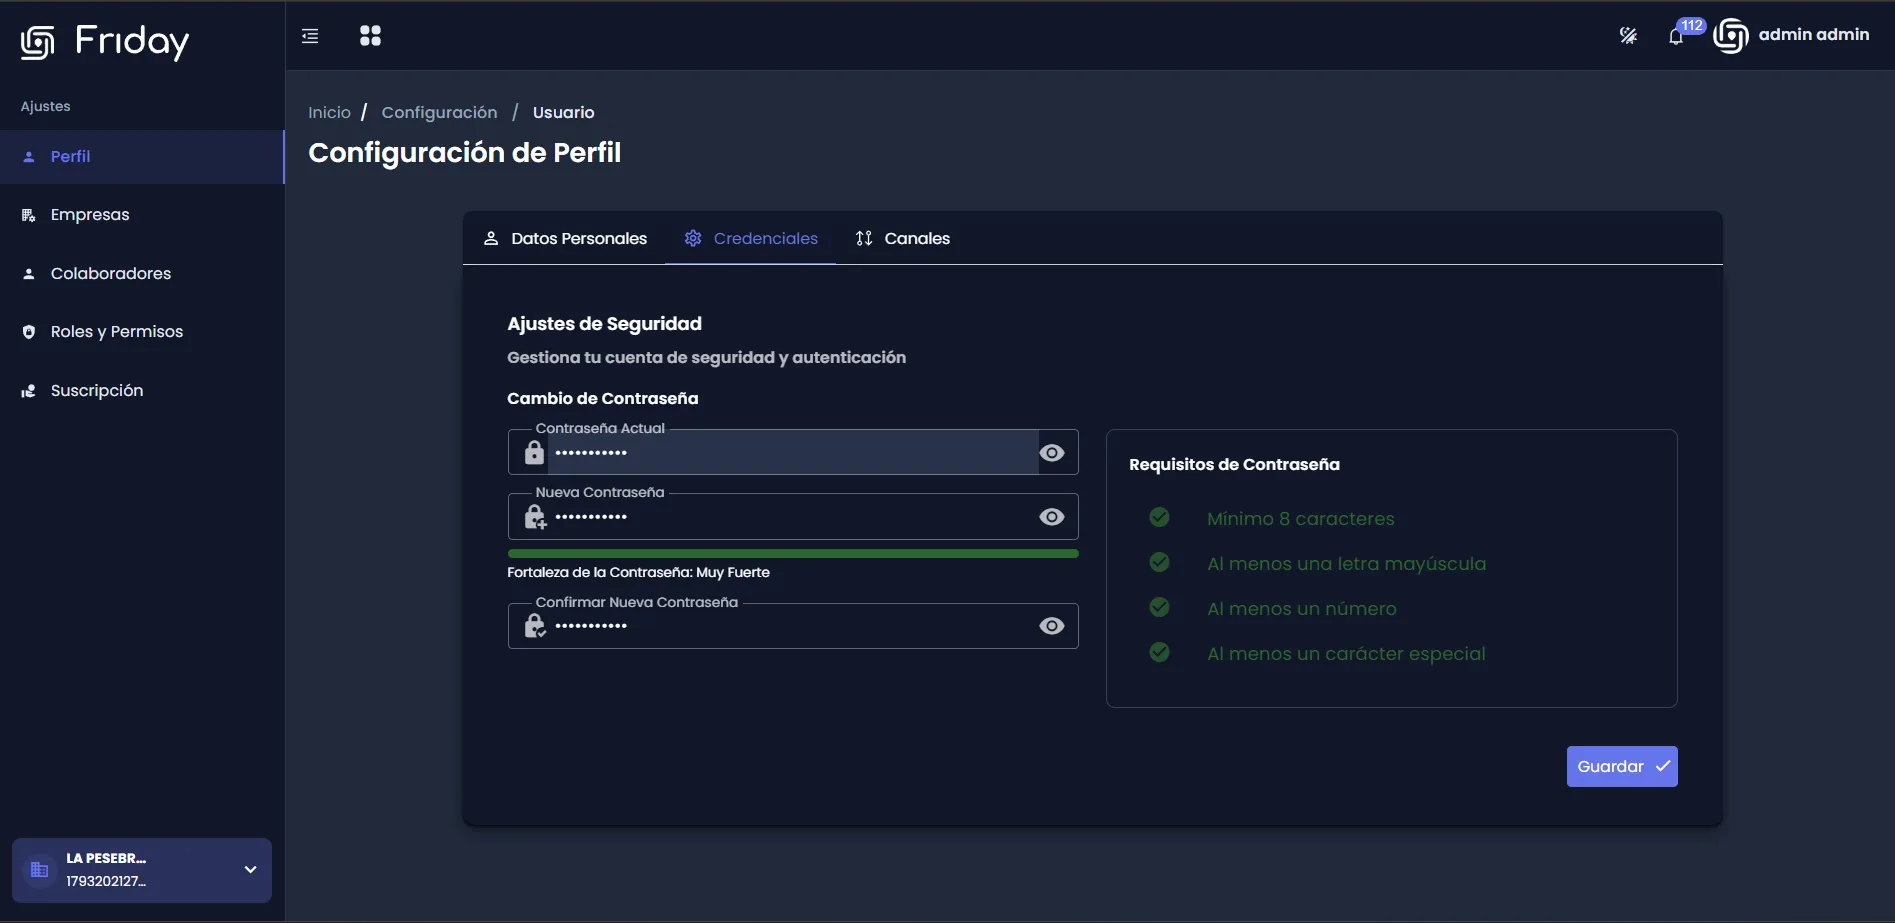Click the admin admin avatar icon

(x=1731, y=35)
